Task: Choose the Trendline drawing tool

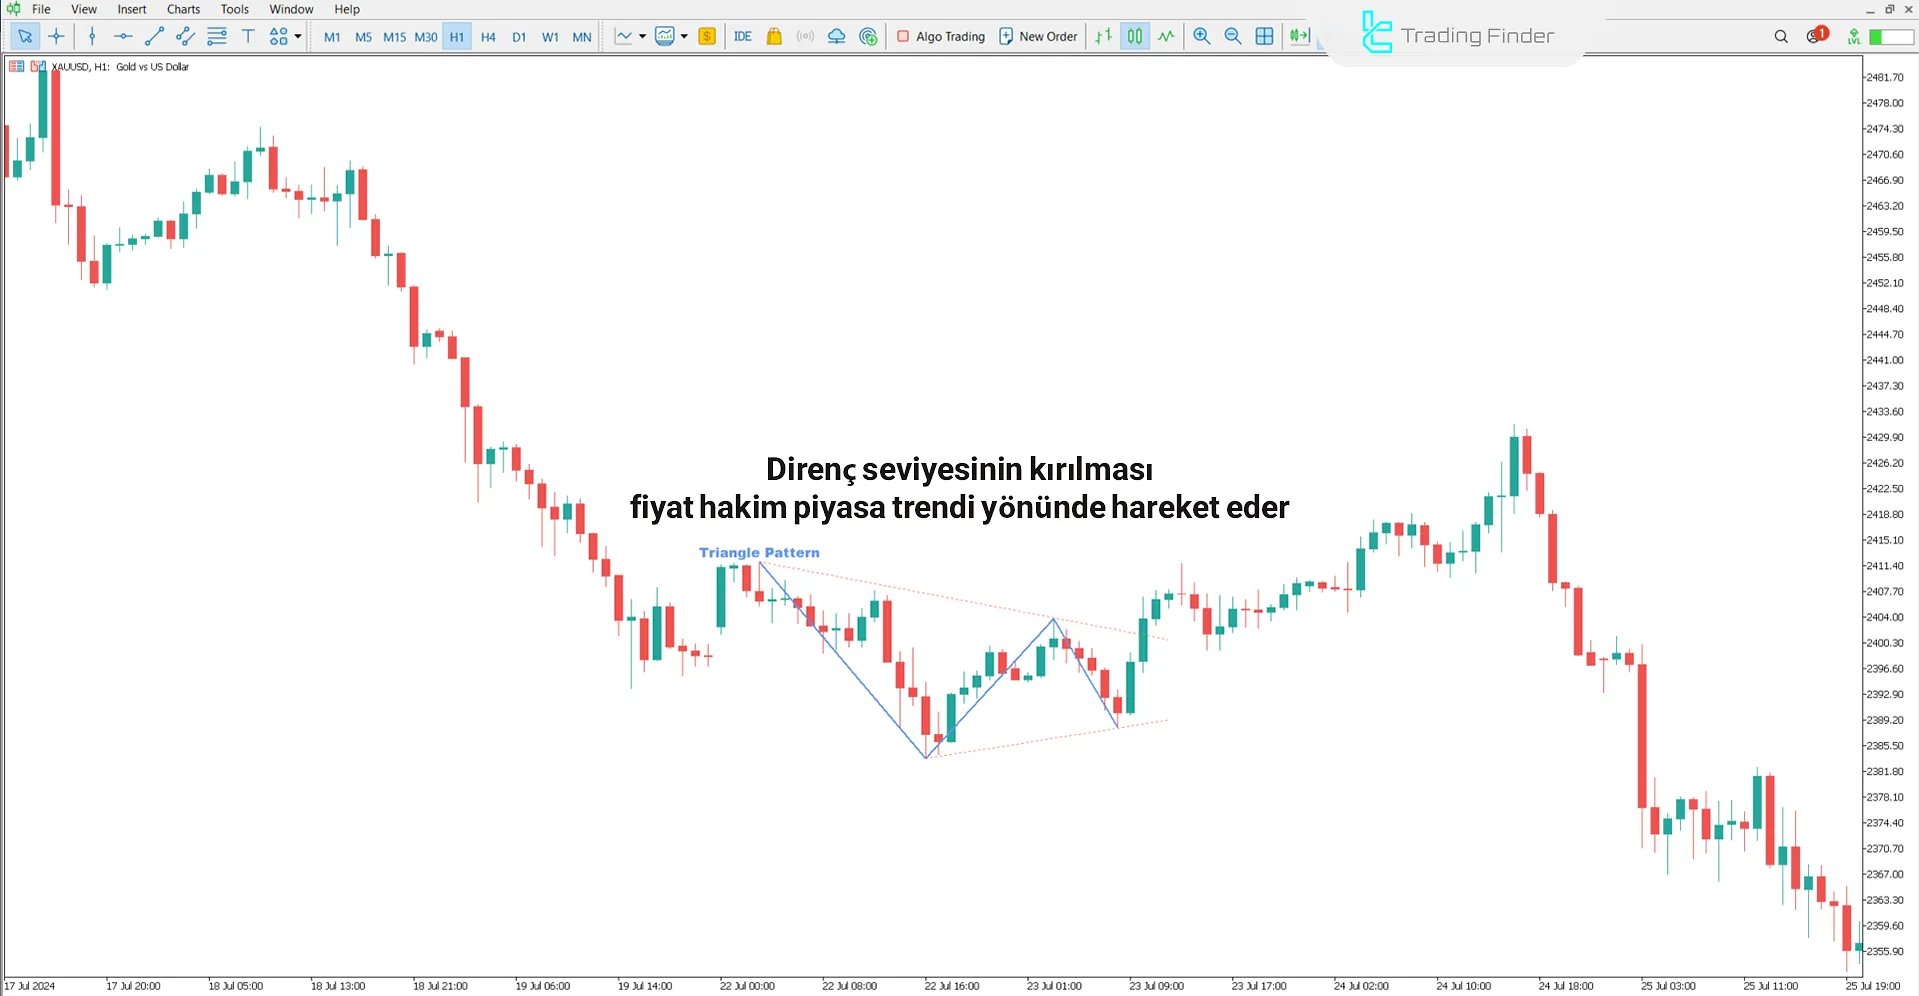Action: (154, 36)
